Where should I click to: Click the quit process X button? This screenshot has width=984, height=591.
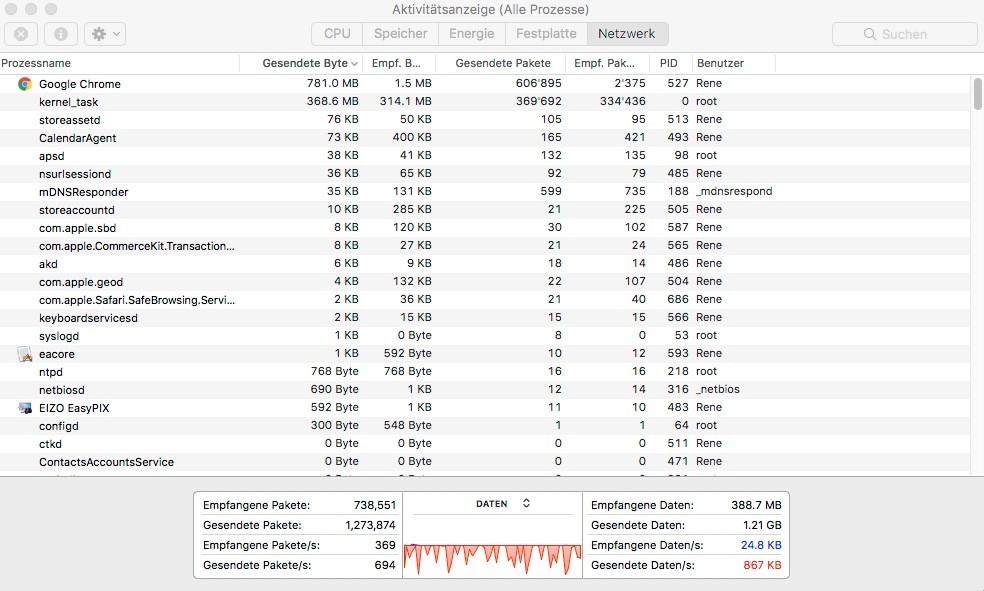tap(21, 34)
